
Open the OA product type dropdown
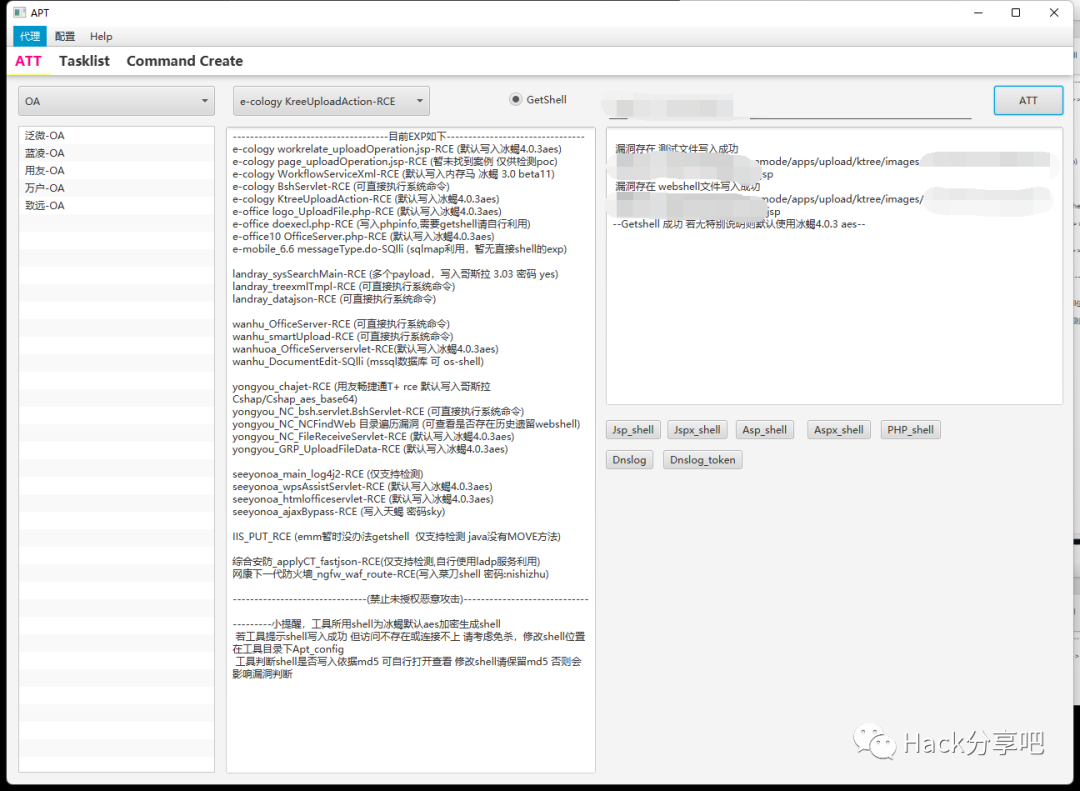pyautogui.click(x=115, y=100)
